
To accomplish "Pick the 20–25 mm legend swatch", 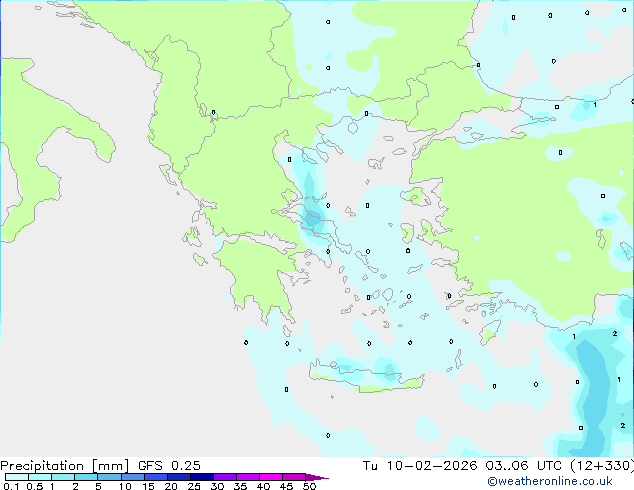I will 178,477.
